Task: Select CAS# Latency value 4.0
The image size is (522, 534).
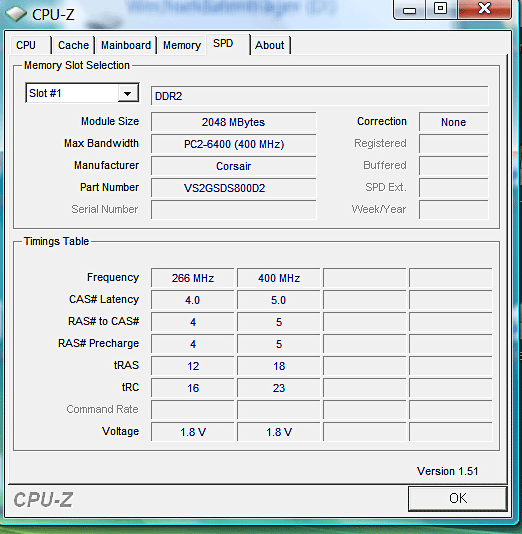Action: coord(193,300)
